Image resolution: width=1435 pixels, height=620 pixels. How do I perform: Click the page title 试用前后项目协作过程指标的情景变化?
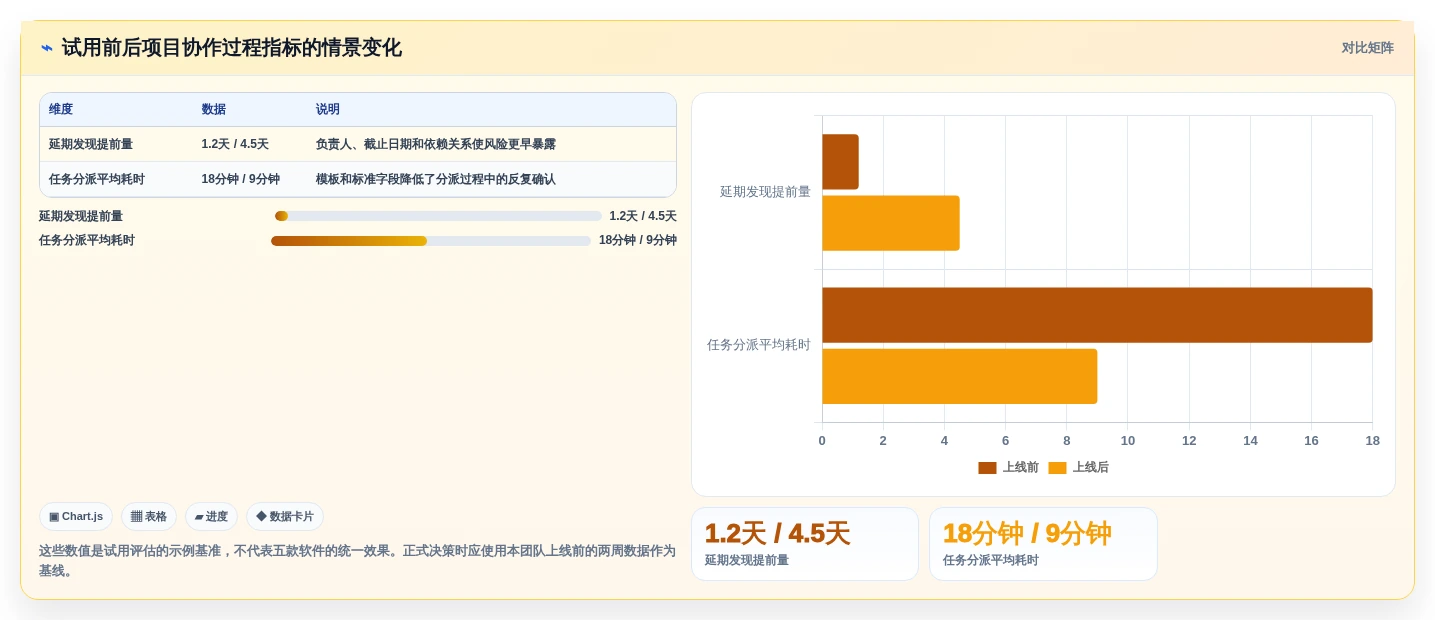[x=231, y=48]
